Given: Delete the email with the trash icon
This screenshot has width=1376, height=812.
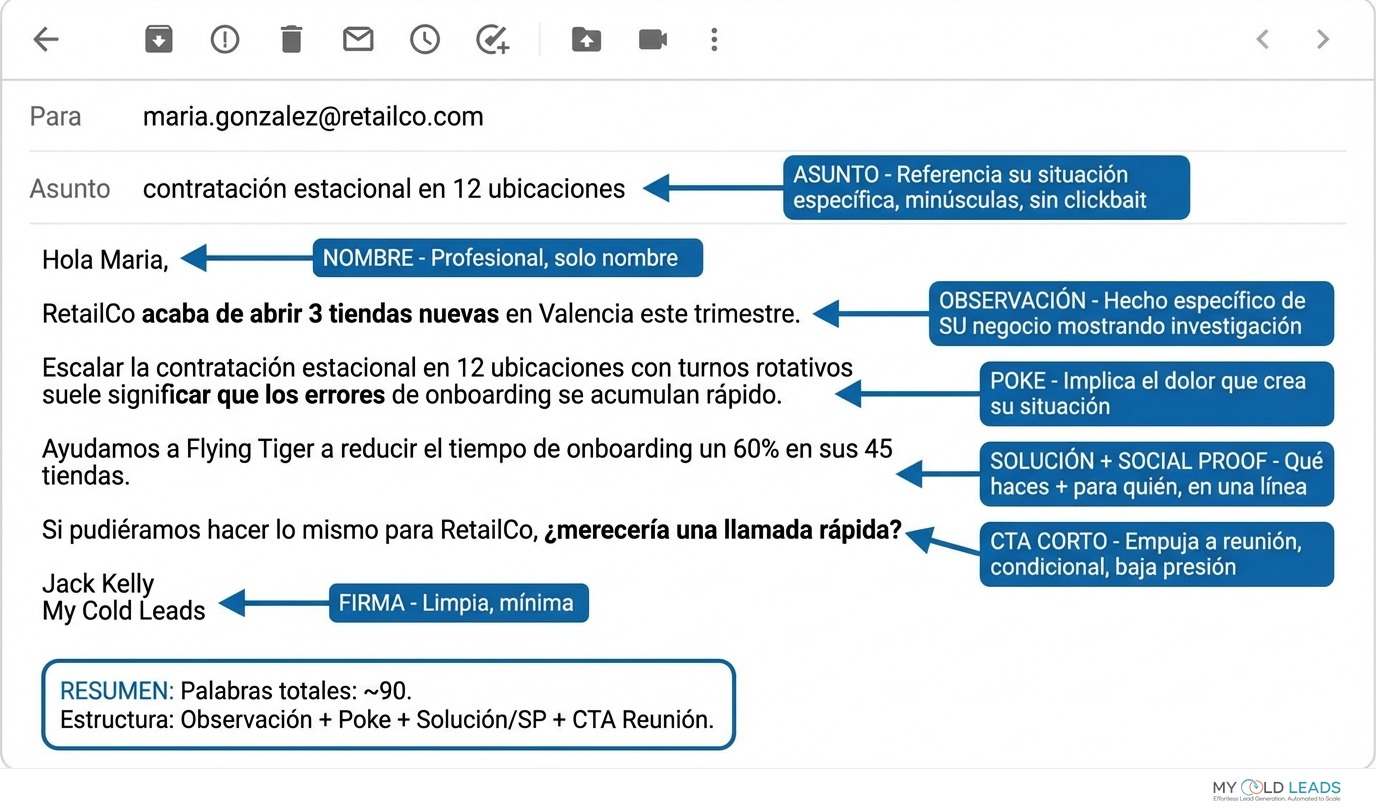Looking at the screenshot, I should (x=290, y=39).
